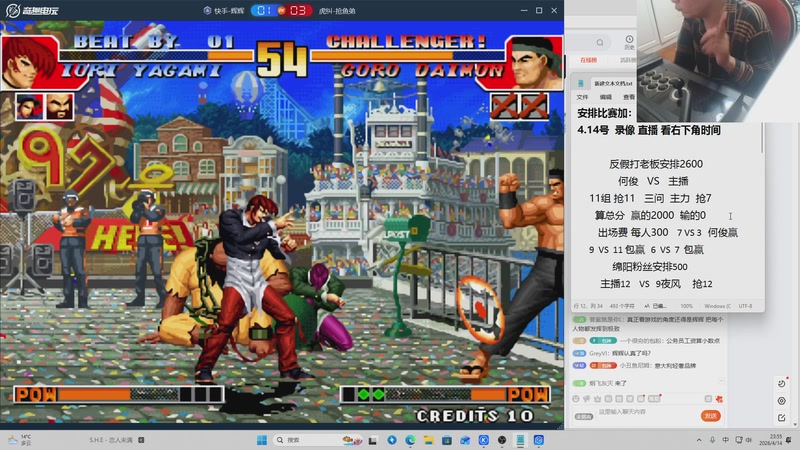Open the weather widget on the taskbar
800x450 pixels.
[19, 440]
